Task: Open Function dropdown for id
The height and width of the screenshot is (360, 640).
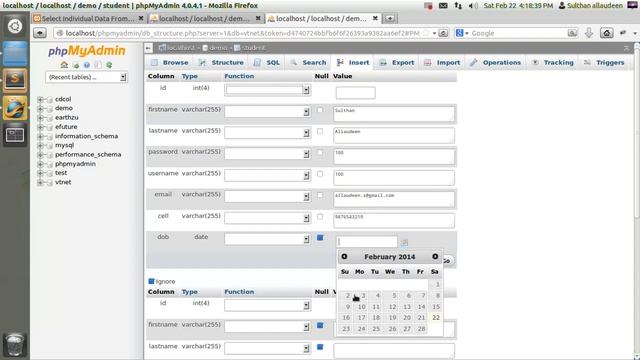Action: pyautogui.click(x=267, y=90)
